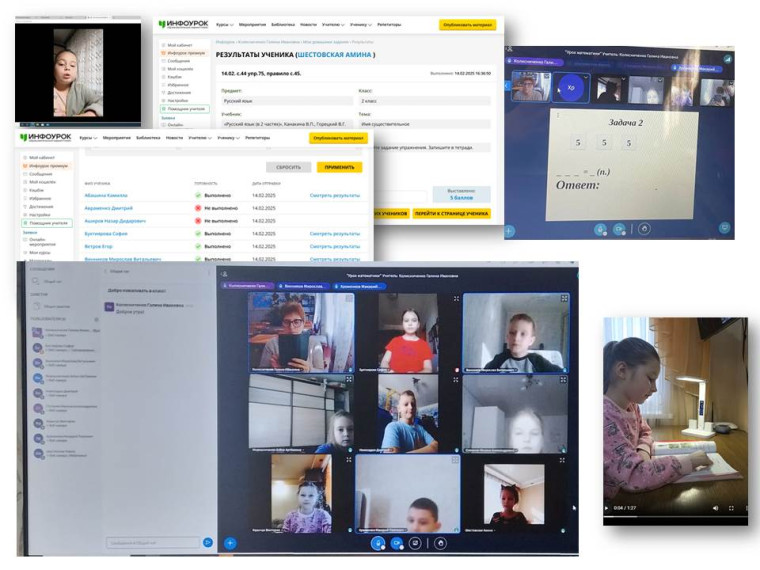Screen dimensions: 760x570
Task: Expand the blue-shirt boy's center tile to fullscreen
Action: tap(456, 380)
